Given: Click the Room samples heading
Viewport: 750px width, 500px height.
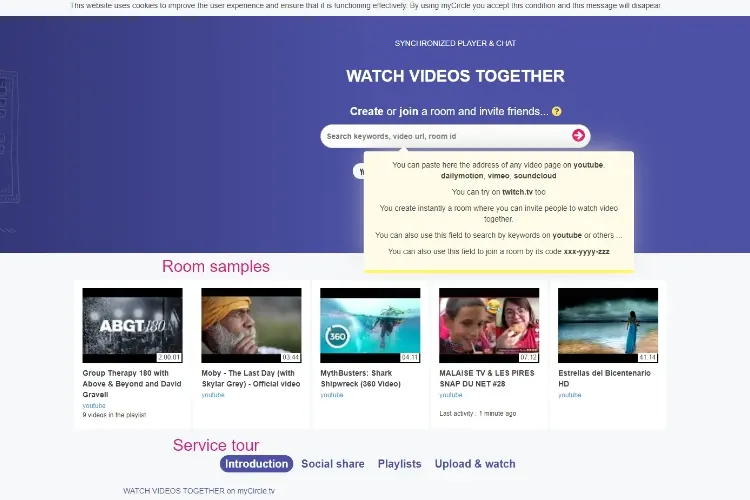Looking at the screenshot, I should 216,266.
